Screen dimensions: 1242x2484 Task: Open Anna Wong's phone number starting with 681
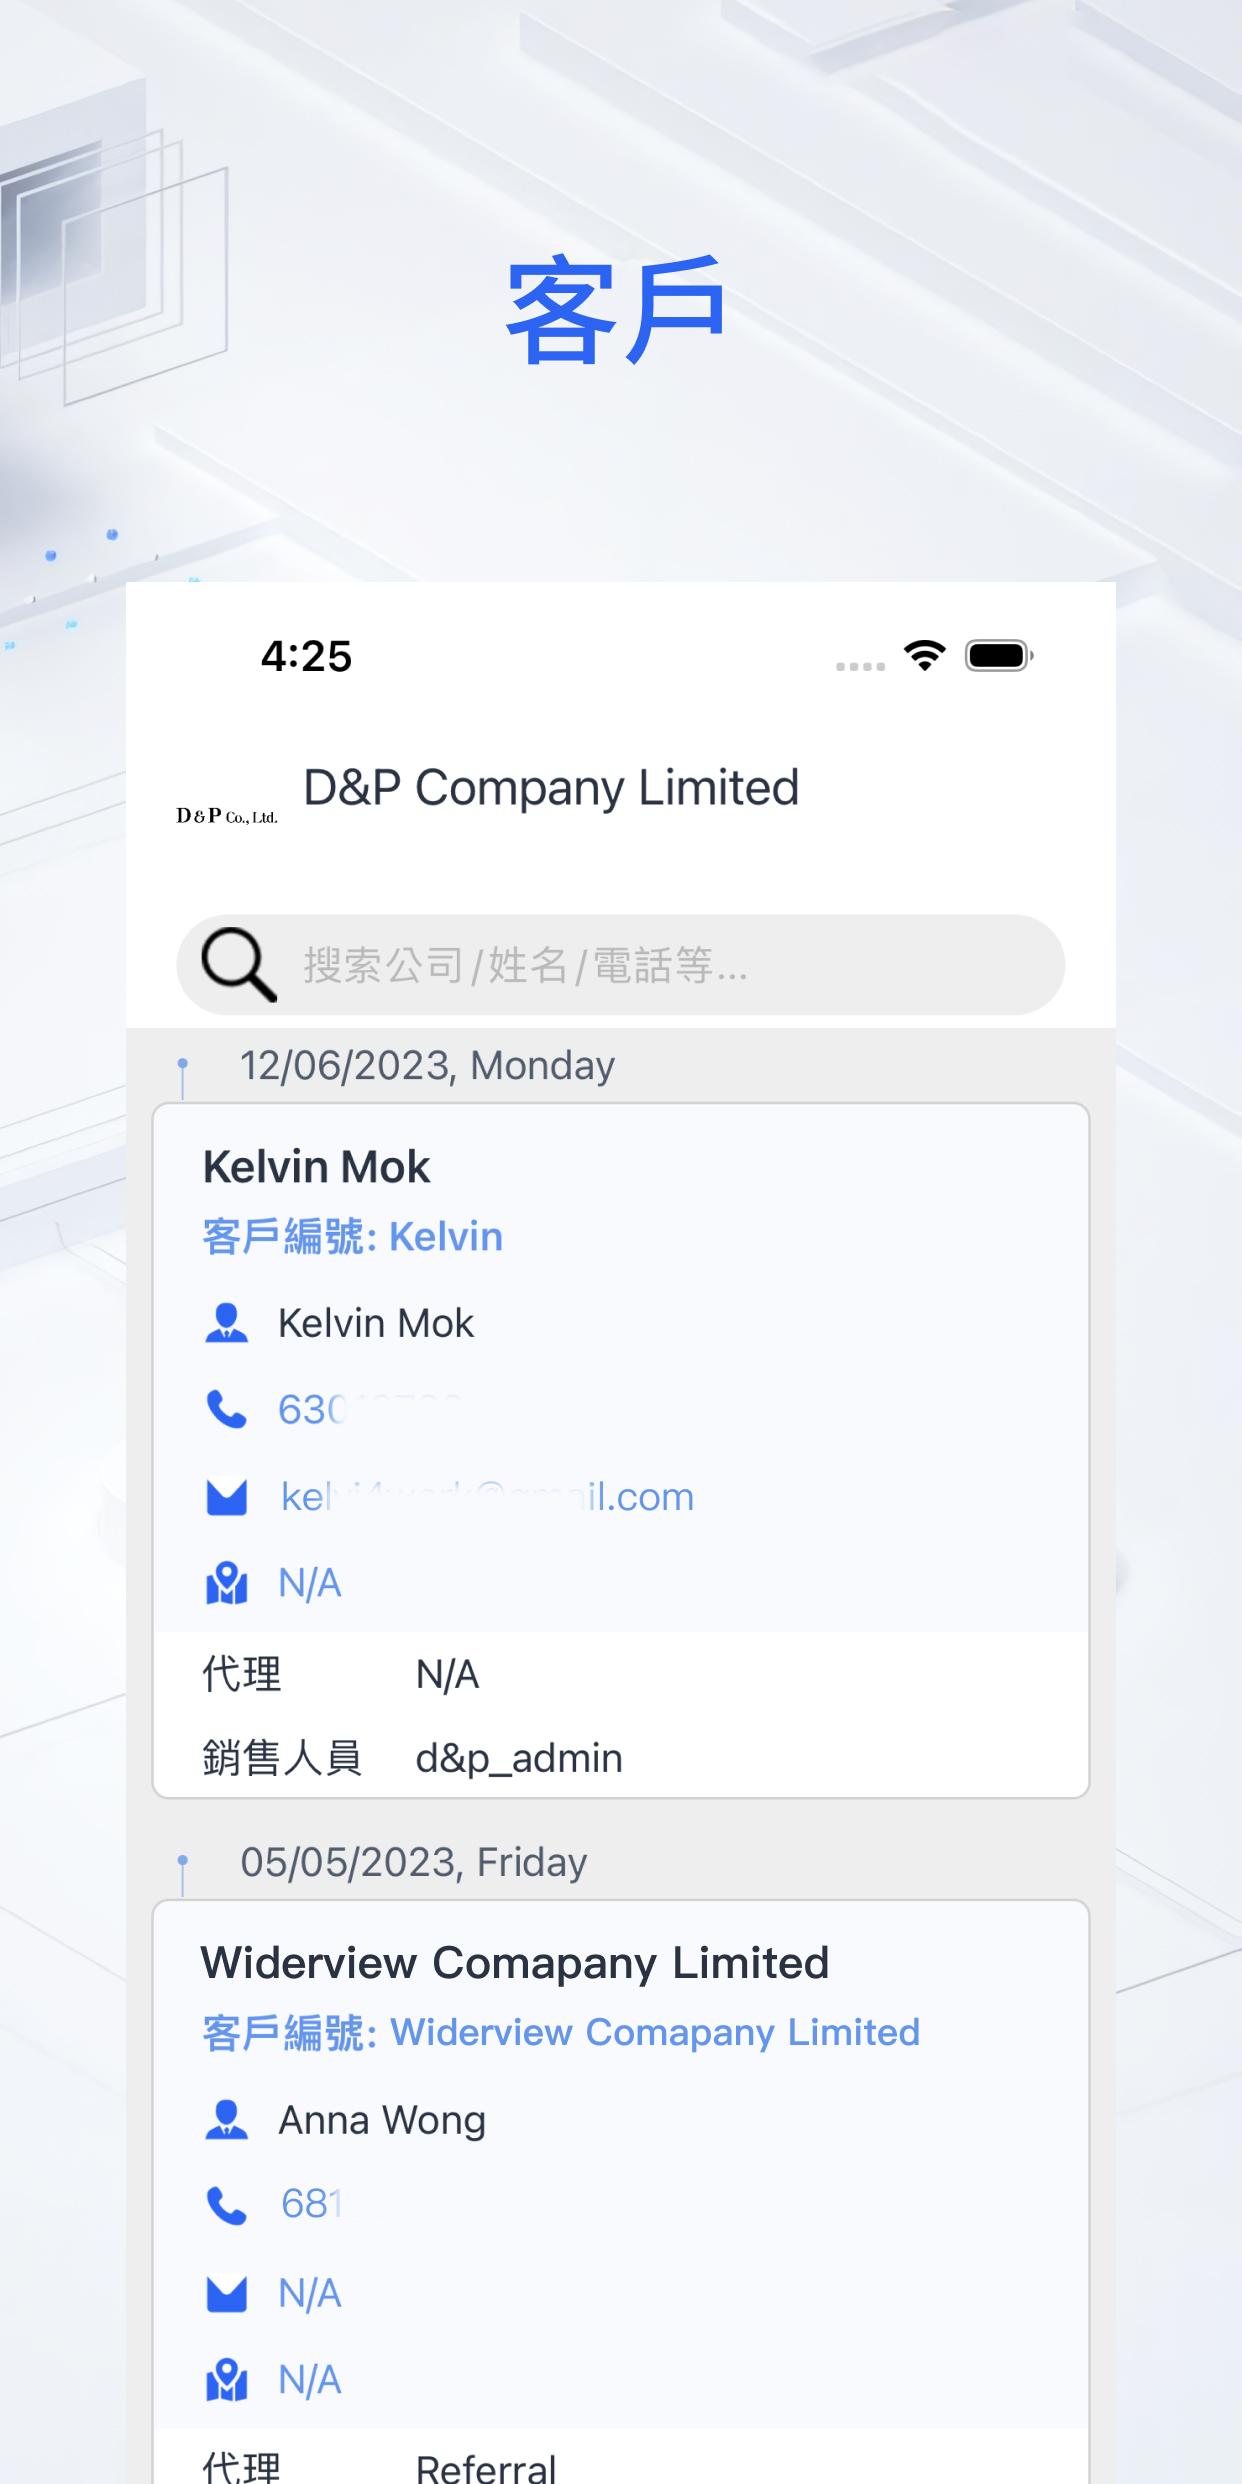[311, 2205]
